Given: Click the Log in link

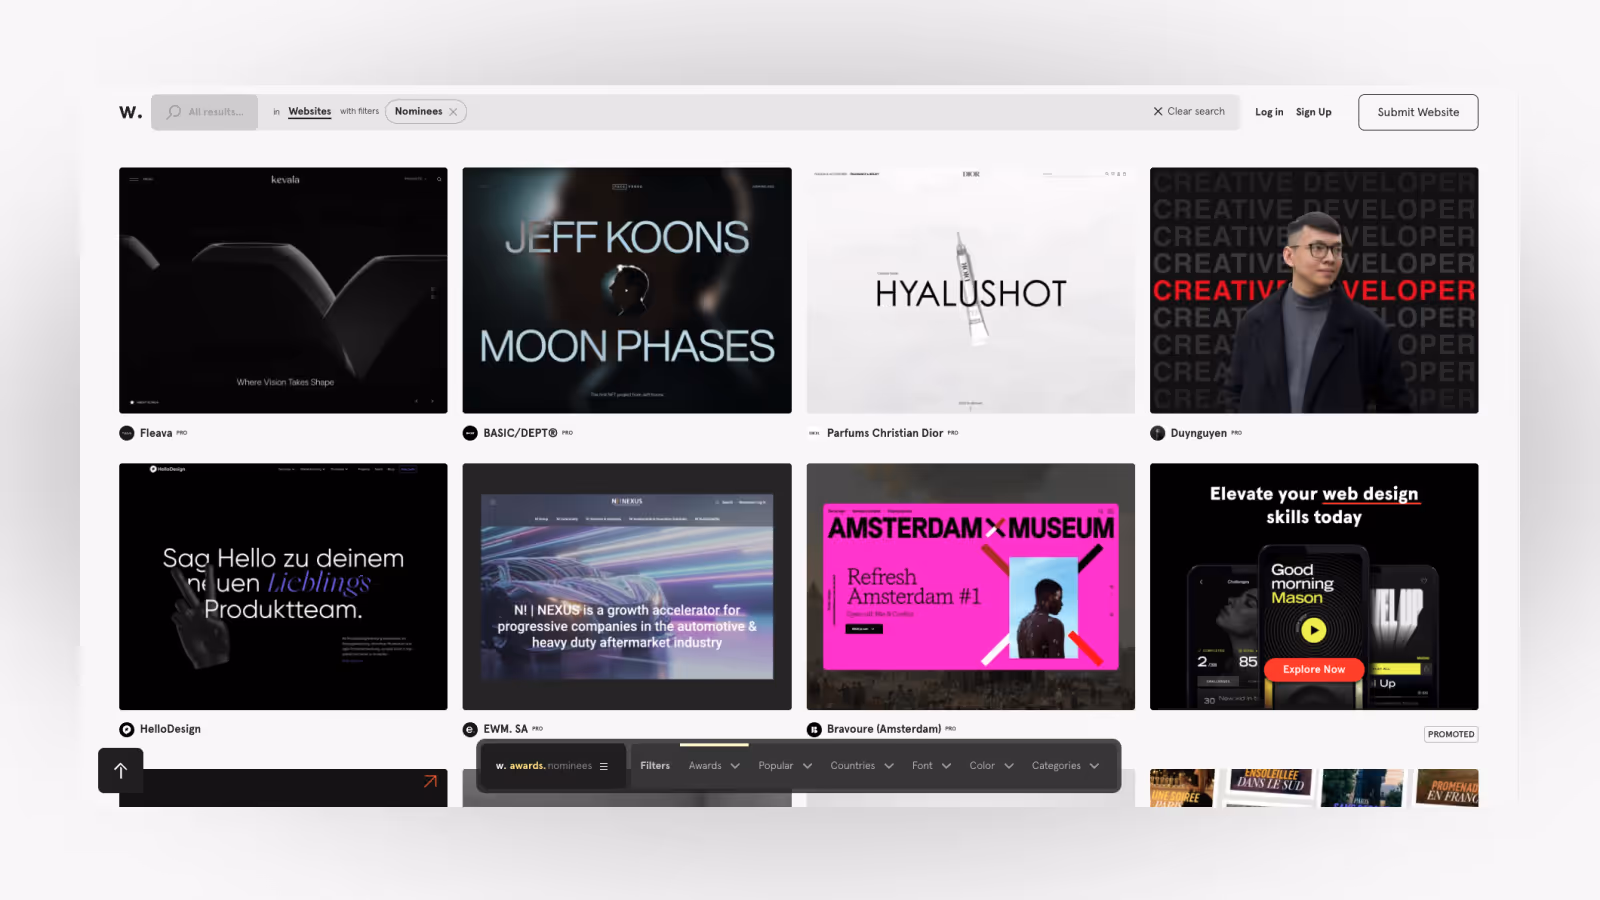Looking at the screenshot, I should (1269, 112).
